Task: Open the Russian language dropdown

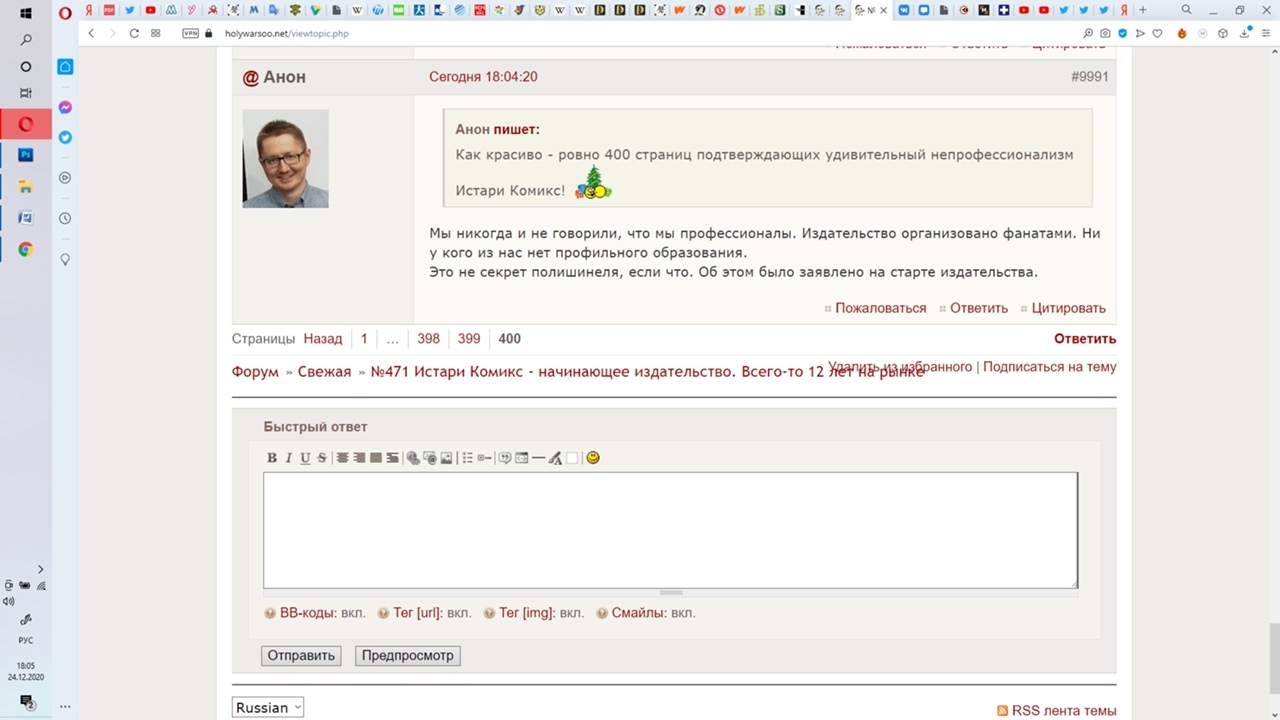Action: point(267,707)
